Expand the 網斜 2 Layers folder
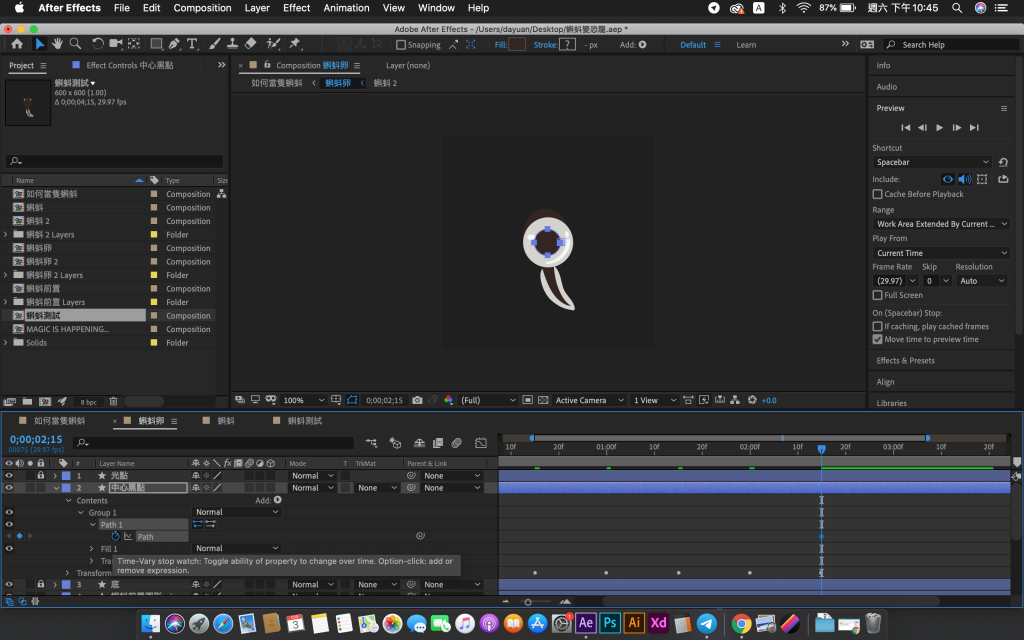Screen dimensions: 1024x640 pyautogui.click(x=6, y=235)
